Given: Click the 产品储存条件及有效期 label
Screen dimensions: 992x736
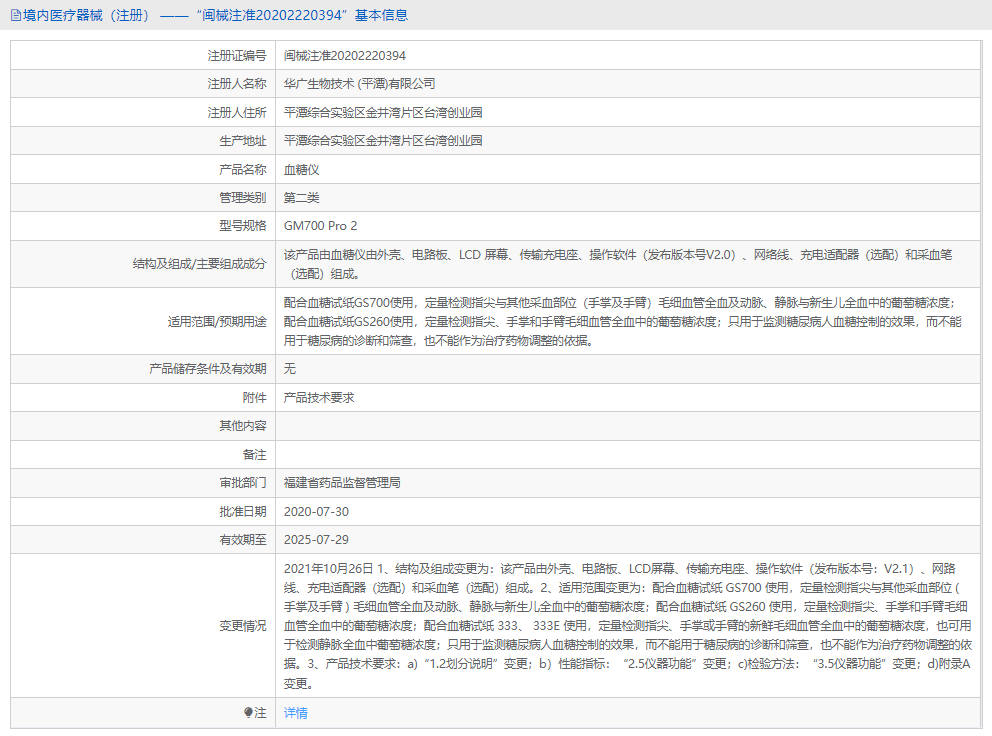Looking at the screenshot, I should point(208,368).
